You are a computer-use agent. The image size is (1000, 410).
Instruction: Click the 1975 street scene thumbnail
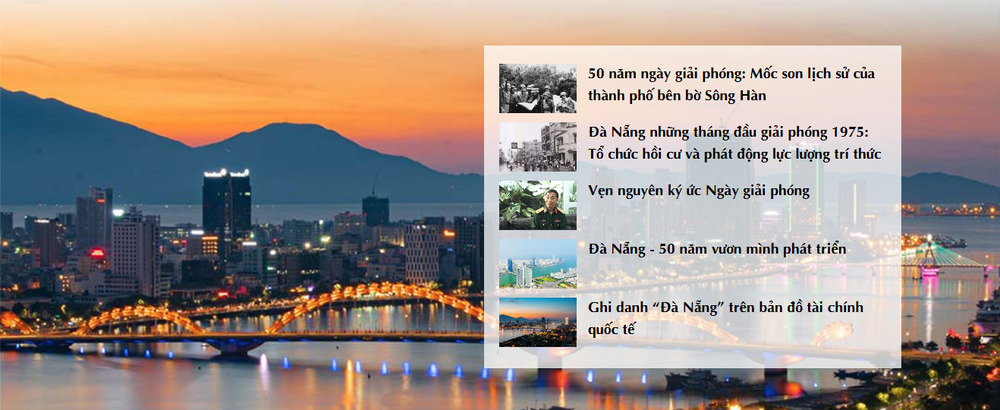(x=537, y=146)
